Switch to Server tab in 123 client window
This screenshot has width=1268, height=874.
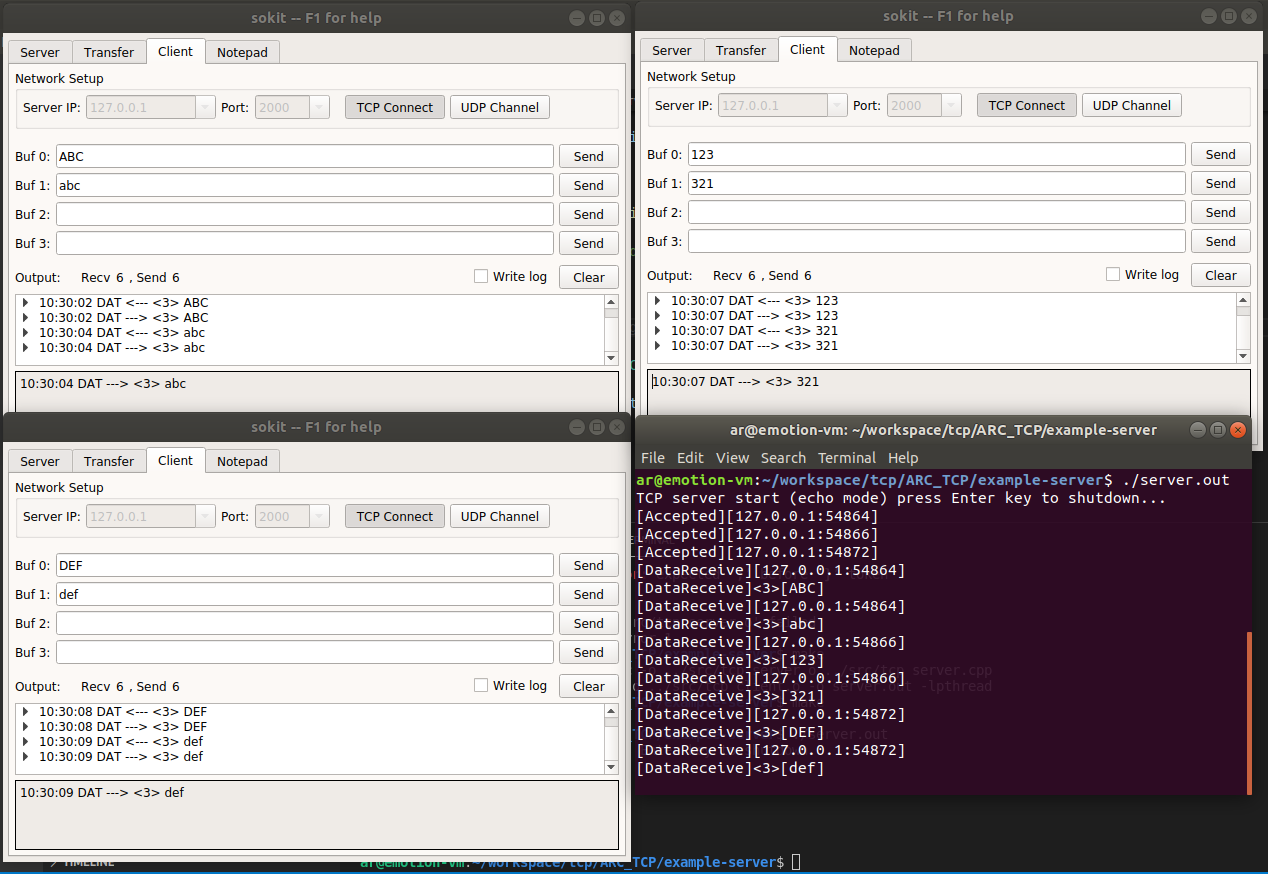(x=672, y=50)
